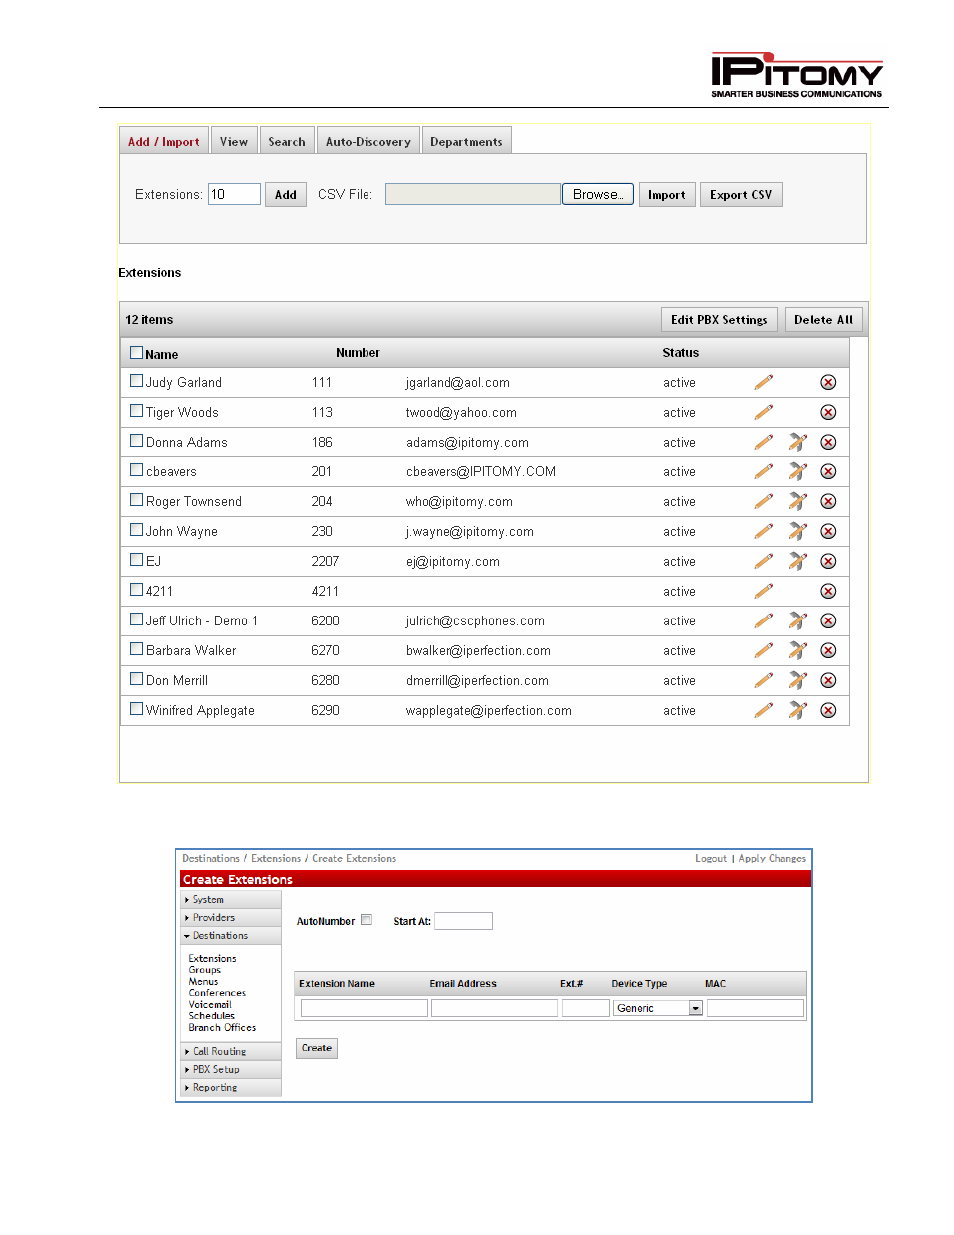The width and height of the screenshot is (954, 1235).
Task: Enable the AutoNumber checkbox
Action: click(367, 920)
